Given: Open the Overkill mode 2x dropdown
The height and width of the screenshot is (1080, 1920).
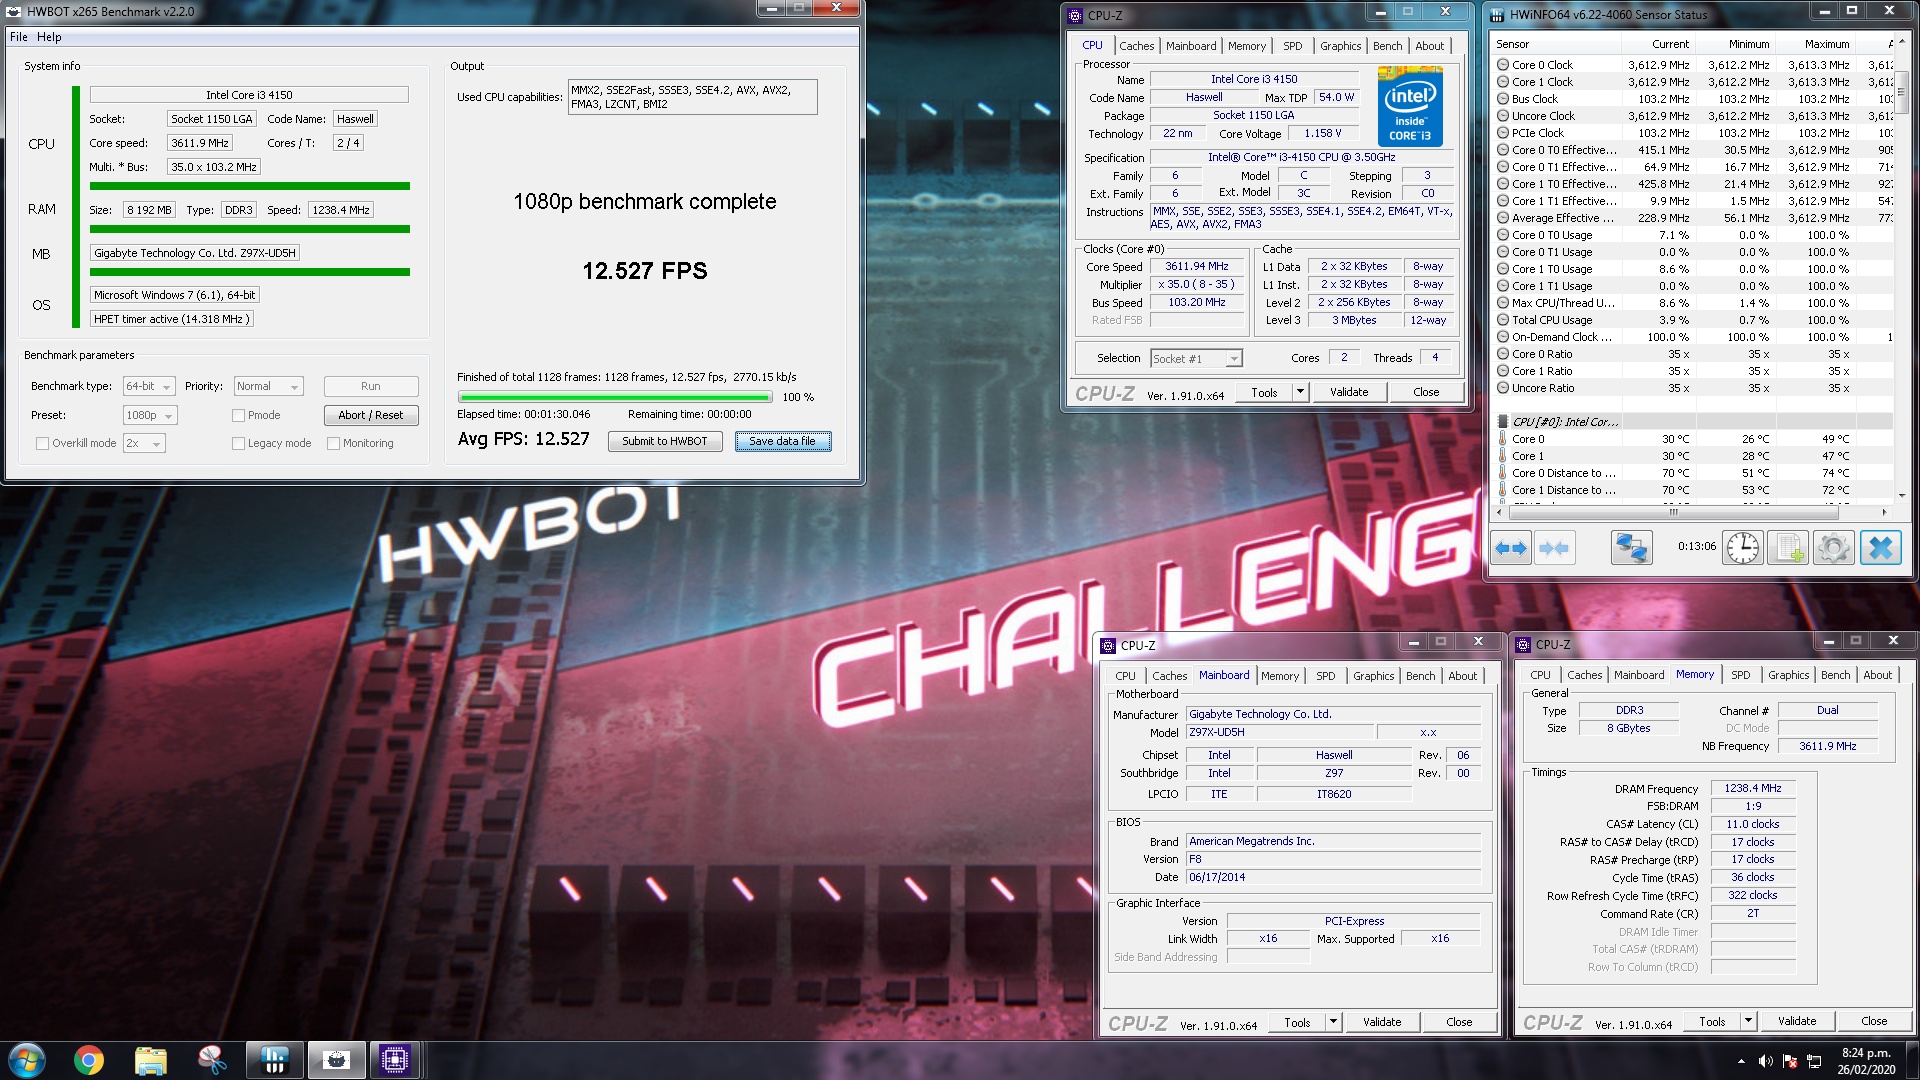Looking at the screenshot, I should pos(143,443).
